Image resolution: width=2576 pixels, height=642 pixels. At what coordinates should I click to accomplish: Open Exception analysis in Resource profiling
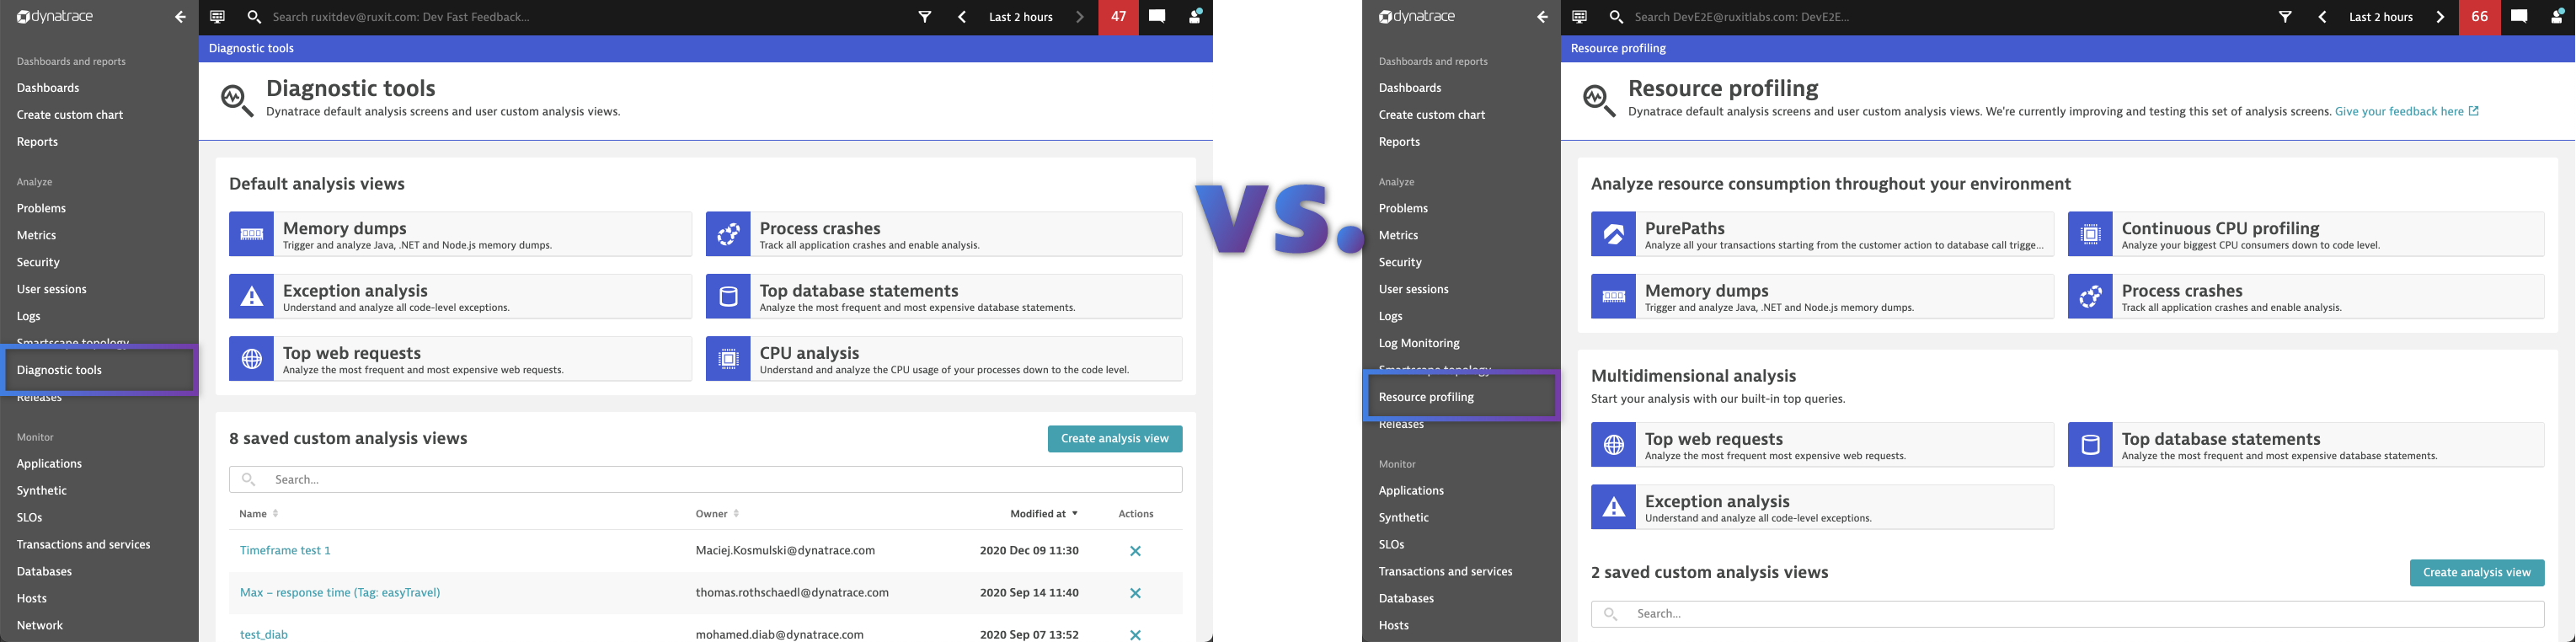[x=1822, y=507]
